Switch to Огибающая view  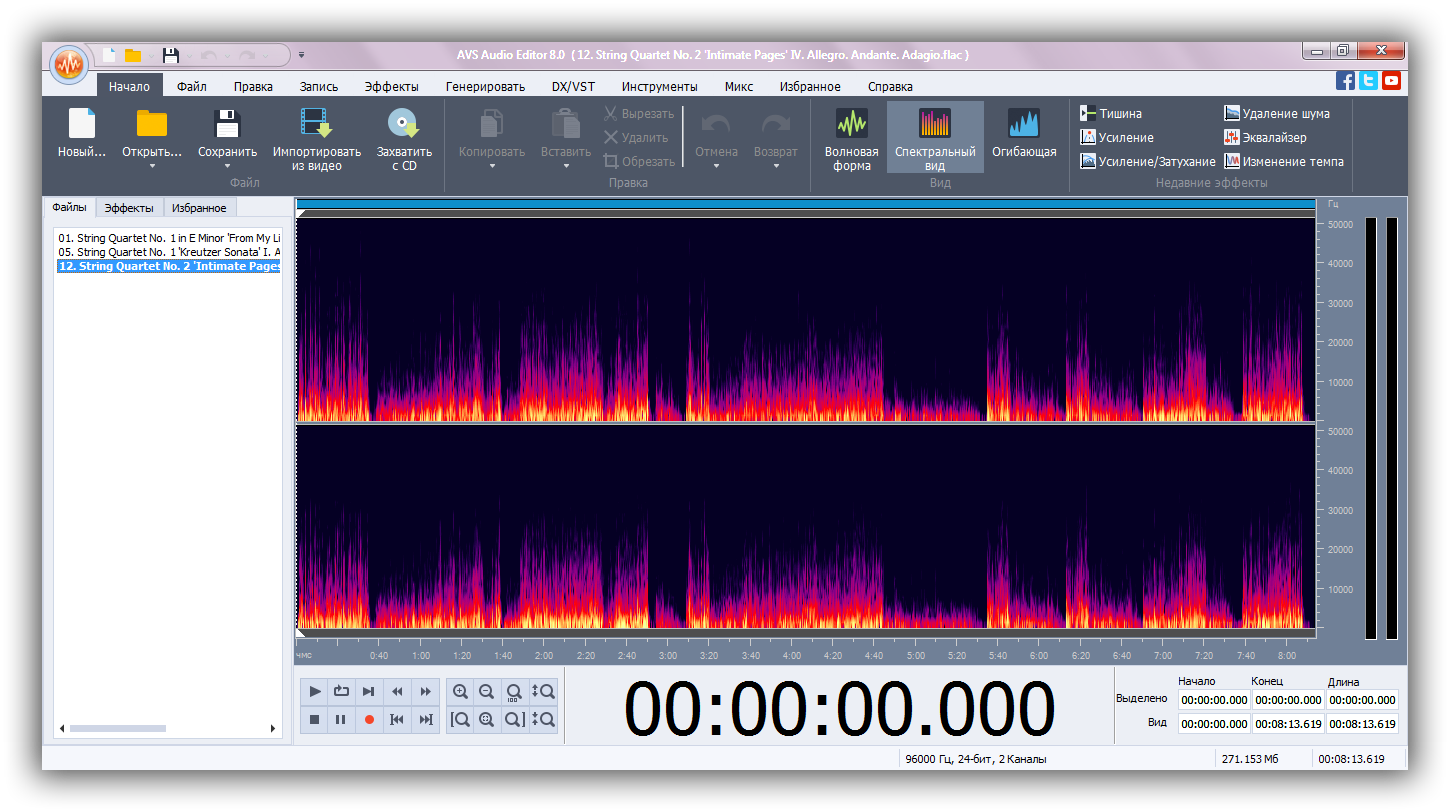pos(1024,134)
